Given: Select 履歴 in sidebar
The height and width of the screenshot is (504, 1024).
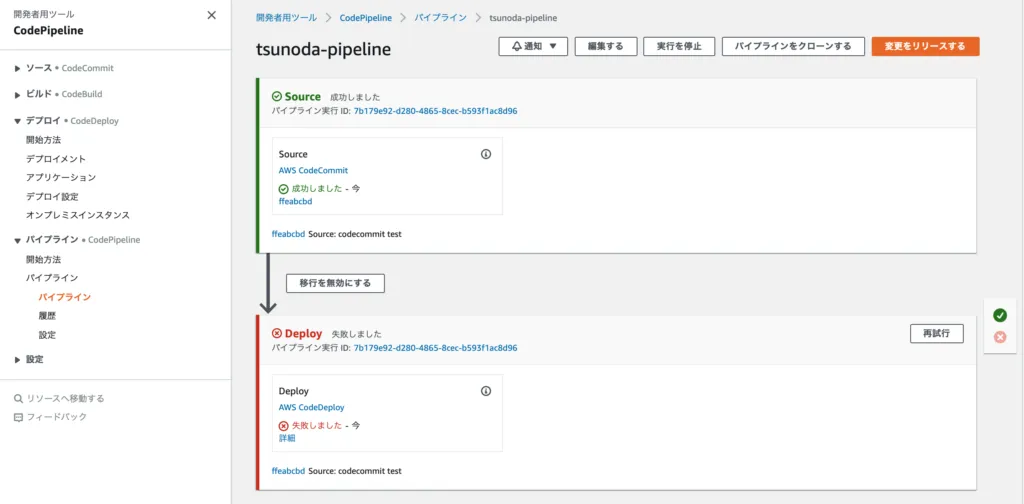Looking at the screenshot, I should pyautogui.click(x=47, y=316).
